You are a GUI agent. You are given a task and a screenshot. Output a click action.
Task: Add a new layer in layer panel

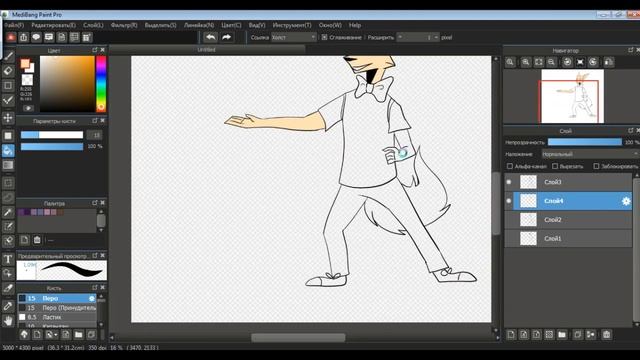point(511,335)
